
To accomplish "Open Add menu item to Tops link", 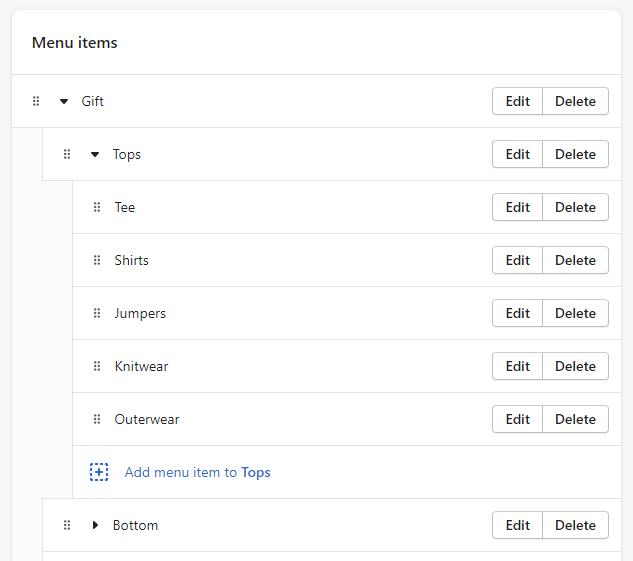I will pos(197,472).
